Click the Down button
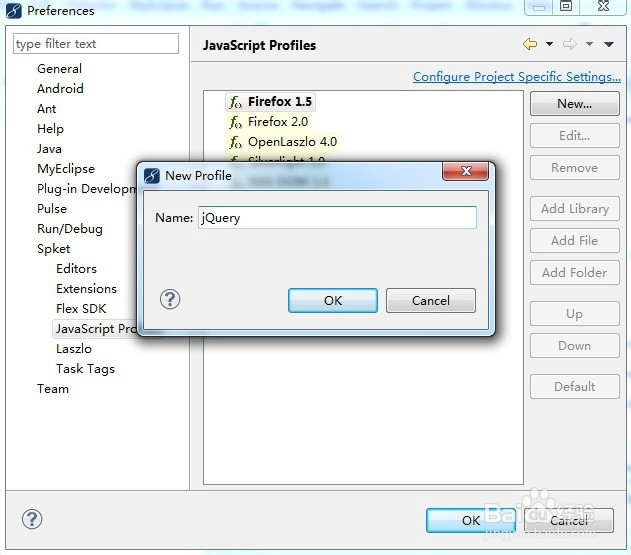The width and height of the screenshot is (631, 555). click(575, 345)
